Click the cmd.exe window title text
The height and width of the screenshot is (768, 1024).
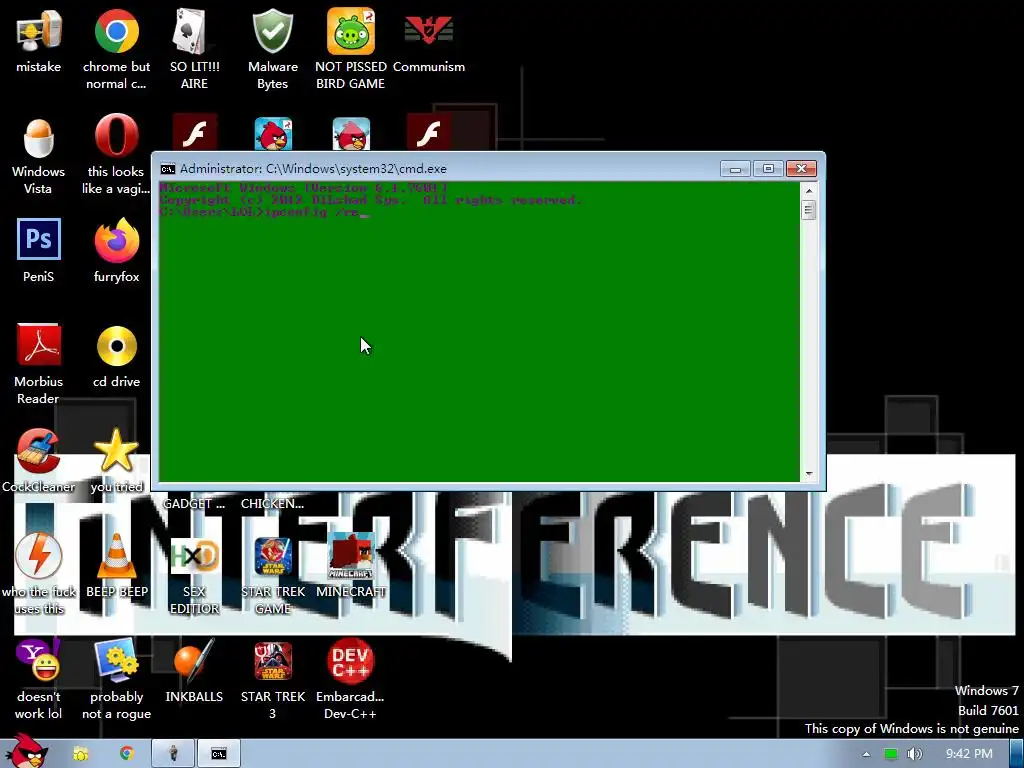(x=313, y=169)
